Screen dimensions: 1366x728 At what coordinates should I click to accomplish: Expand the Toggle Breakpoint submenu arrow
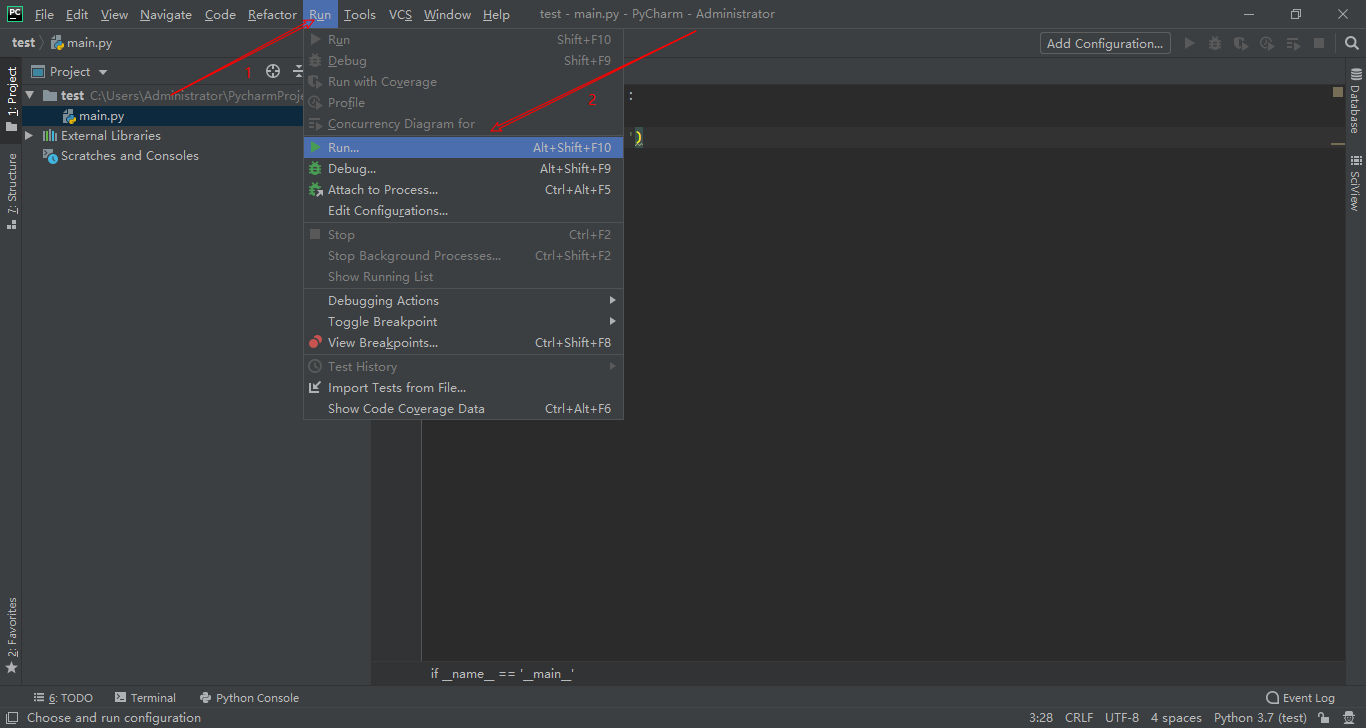613,321
